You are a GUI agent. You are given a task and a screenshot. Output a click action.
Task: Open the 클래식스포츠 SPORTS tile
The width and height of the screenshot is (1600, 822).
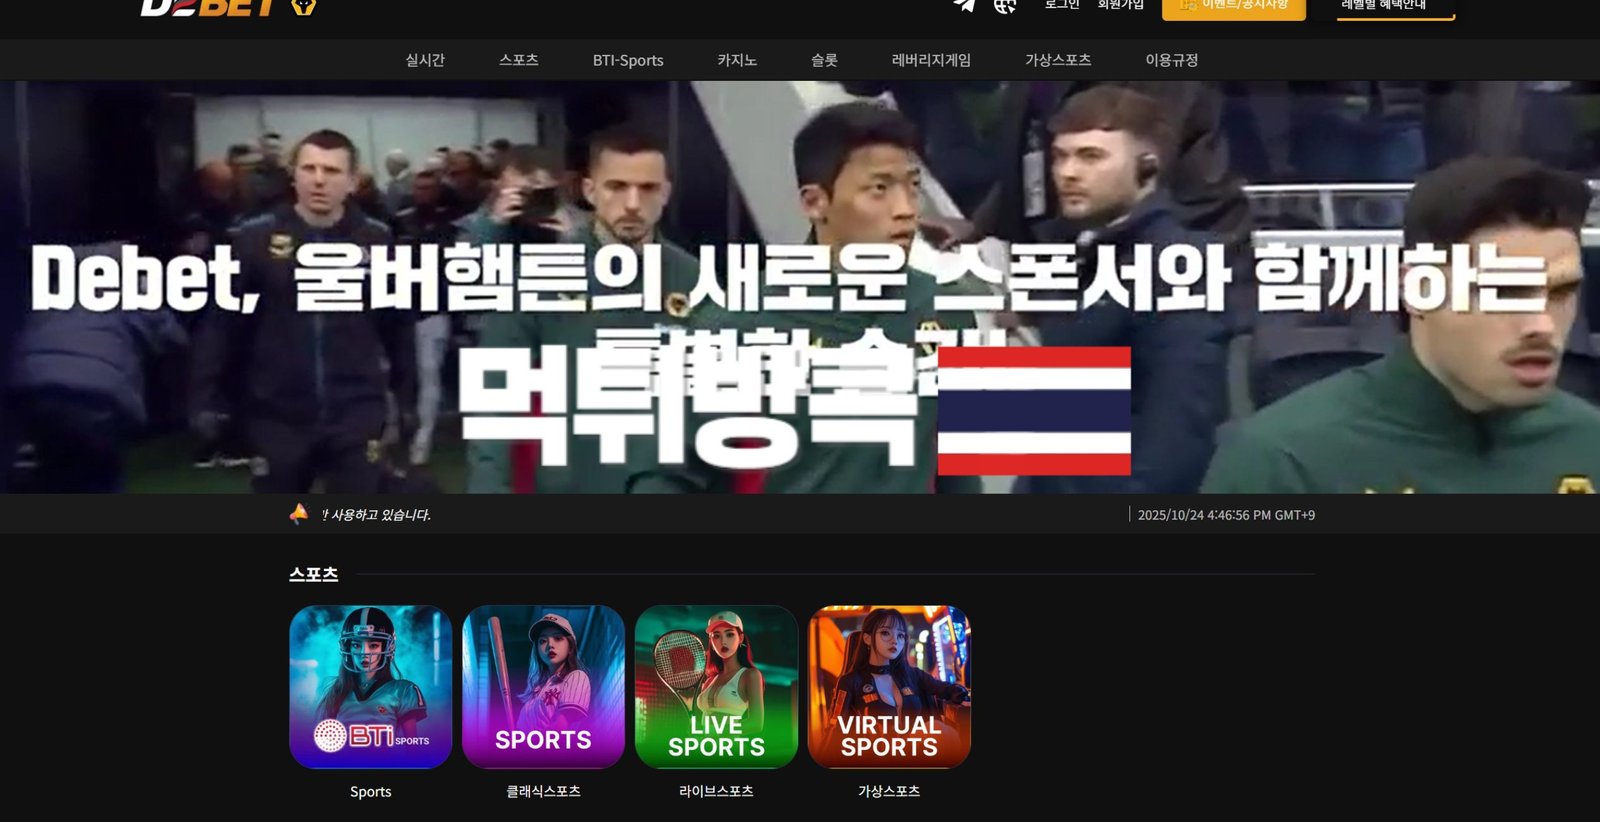tap(543, 686)
